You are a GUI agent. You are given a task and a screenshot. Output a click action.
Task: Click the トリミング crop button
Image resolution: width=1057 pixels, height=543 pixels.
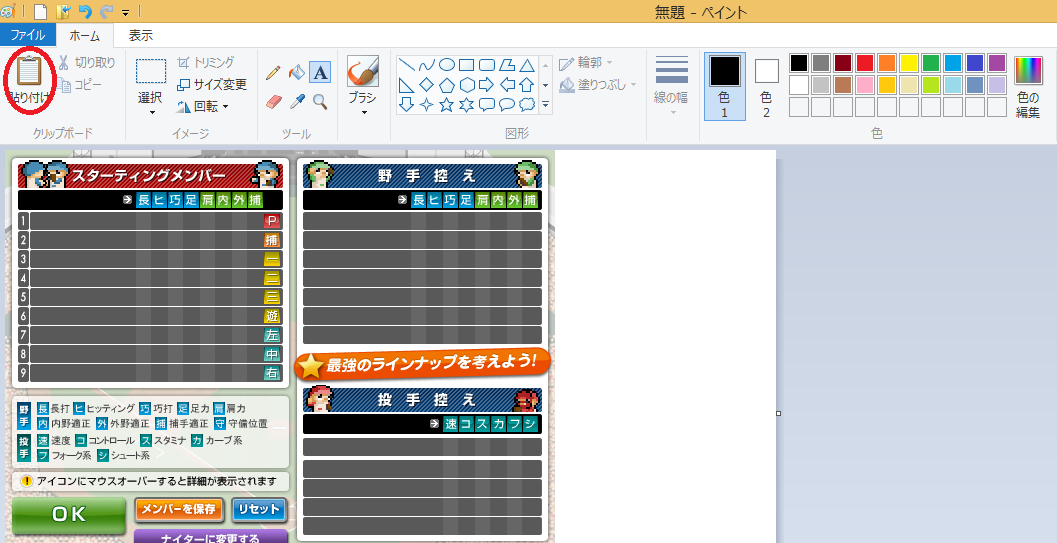coord(206,63)
